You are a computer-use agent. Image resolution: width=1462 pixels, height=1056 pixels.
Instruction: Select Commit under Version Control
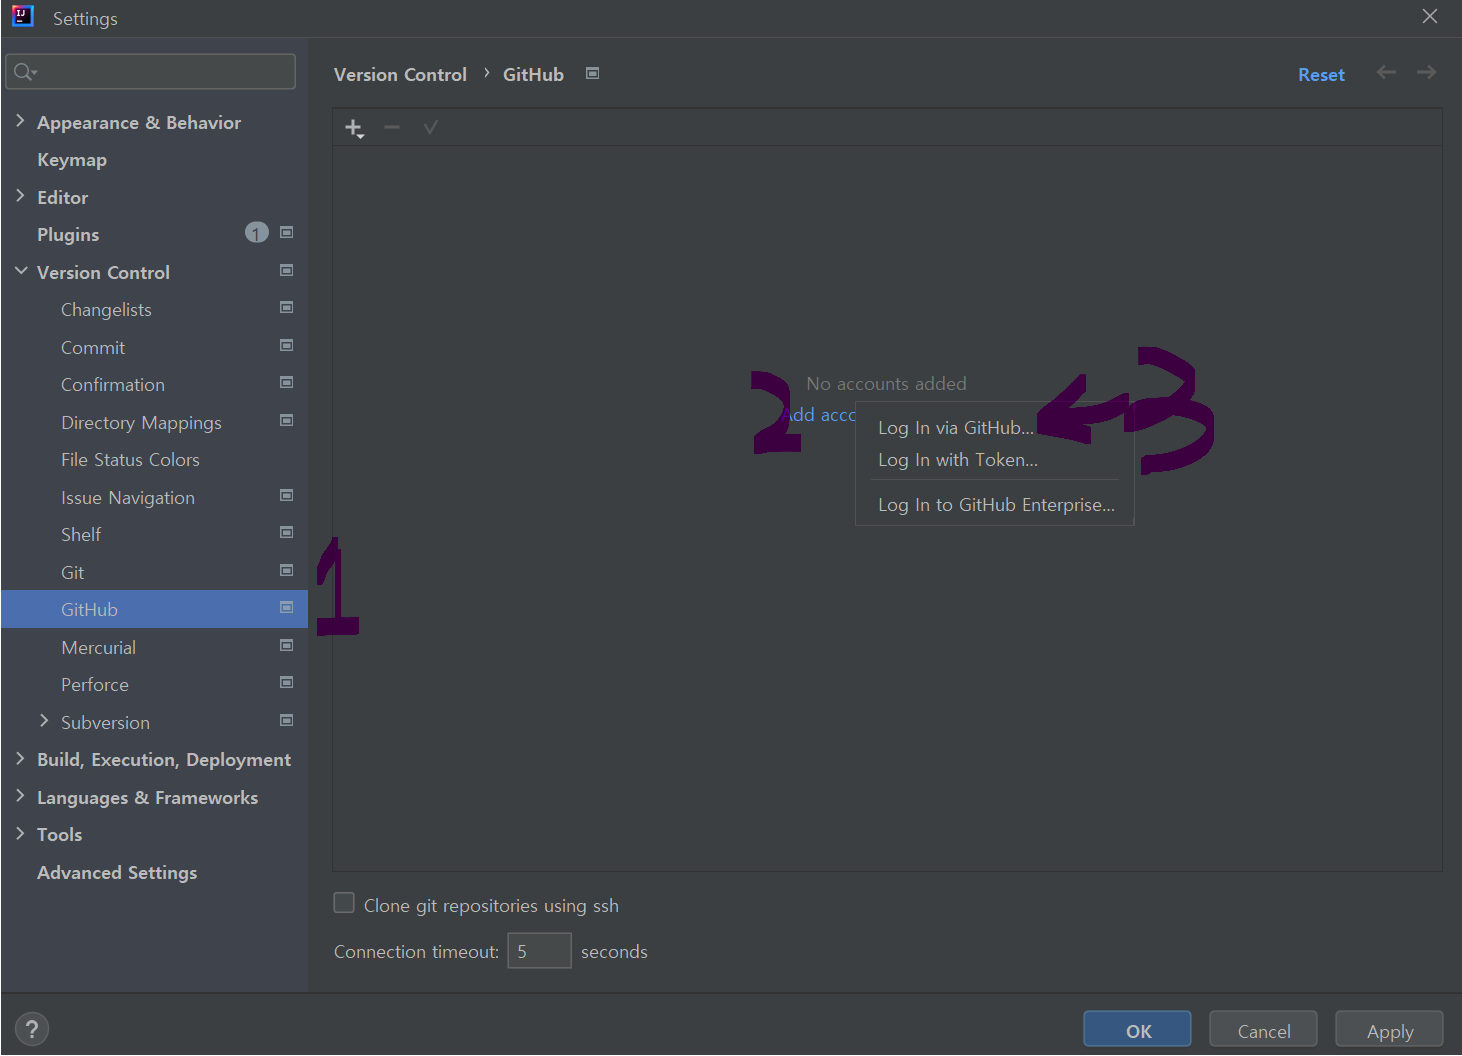click(x=93, y=348)
